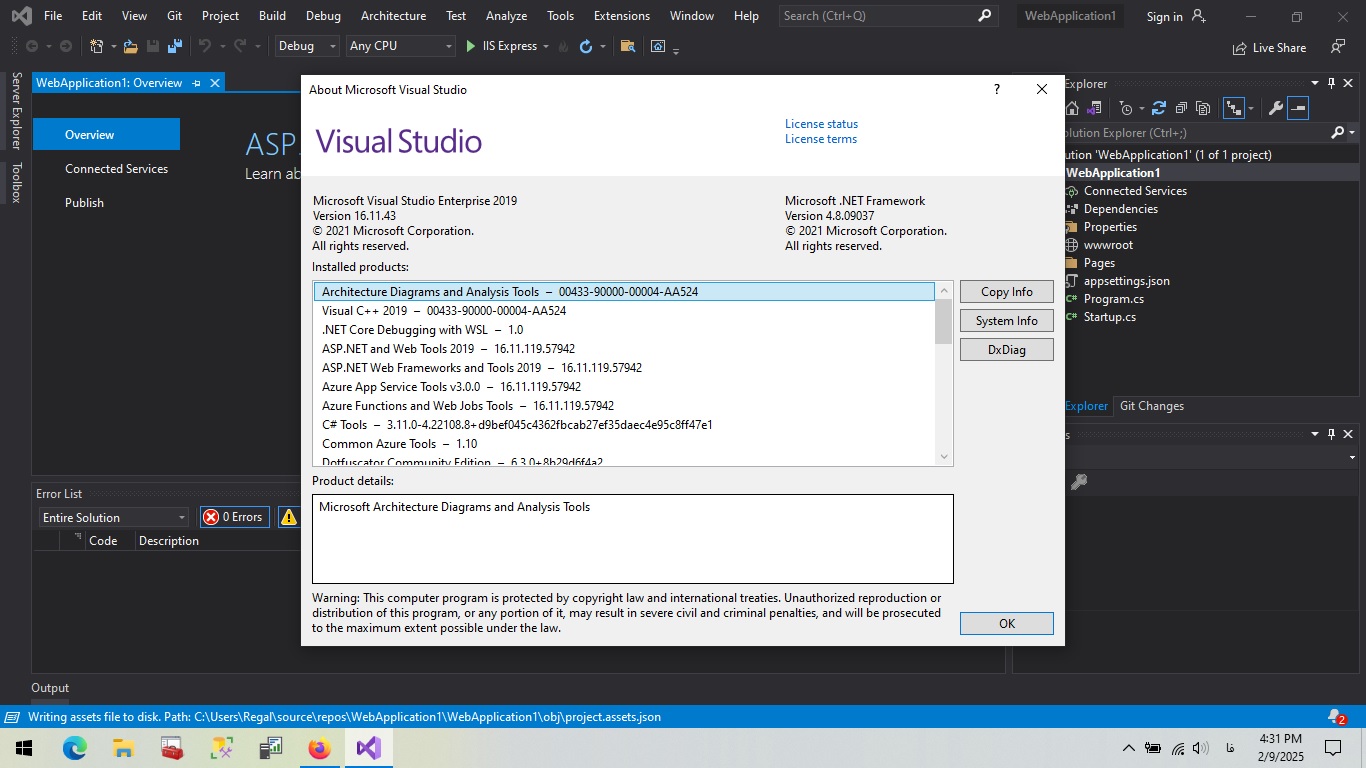Open the File menu
The image size is (1366, 768).
[53, 16]
